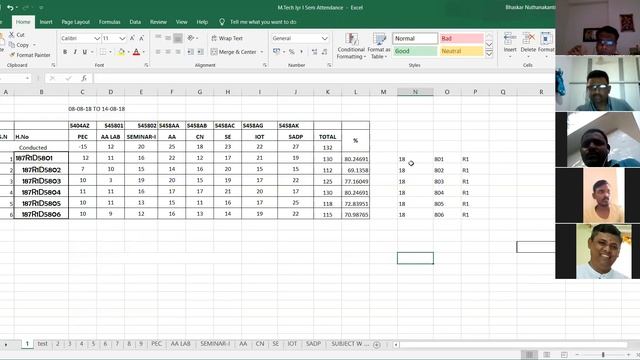The image size is (640, 360).
Task: Click the Cut scissors icon
Action: (12, 35)
